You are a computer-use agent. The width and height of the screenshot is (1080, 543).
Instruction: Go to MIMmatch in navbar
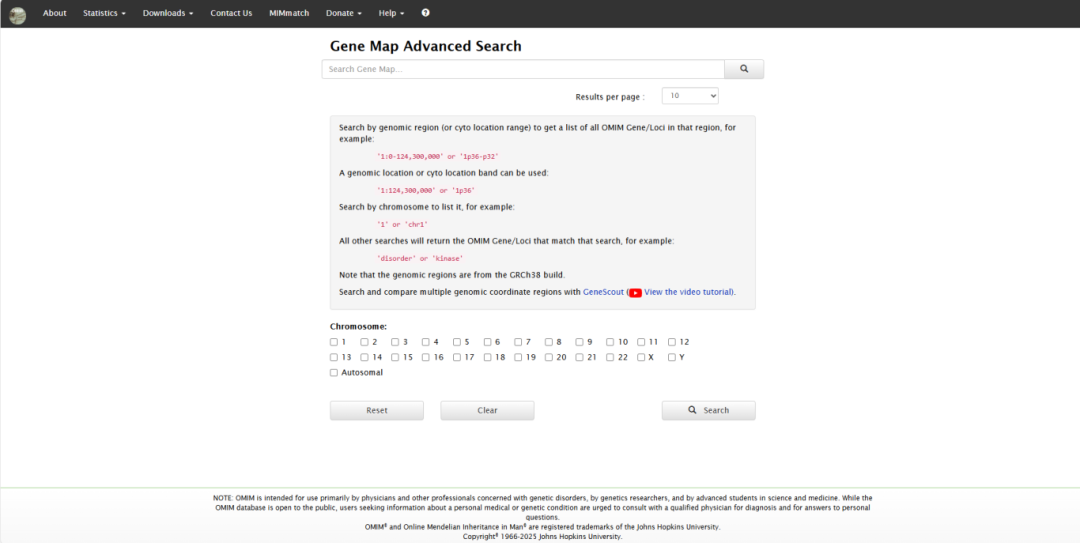tap(289, 13)
